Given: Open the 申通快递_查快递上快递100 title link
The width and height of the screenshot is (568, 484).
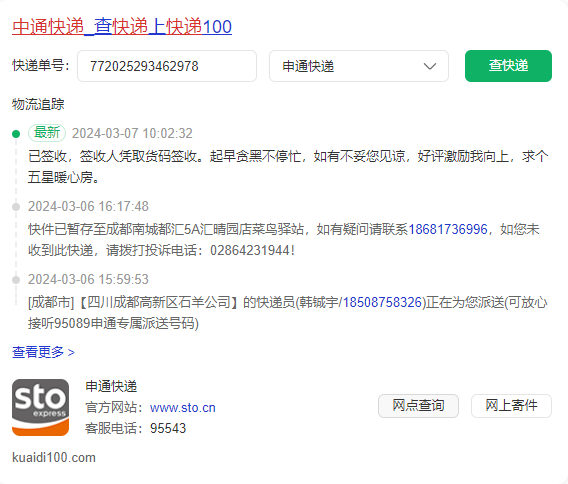Looking at the screenshot, I should 122,27.
